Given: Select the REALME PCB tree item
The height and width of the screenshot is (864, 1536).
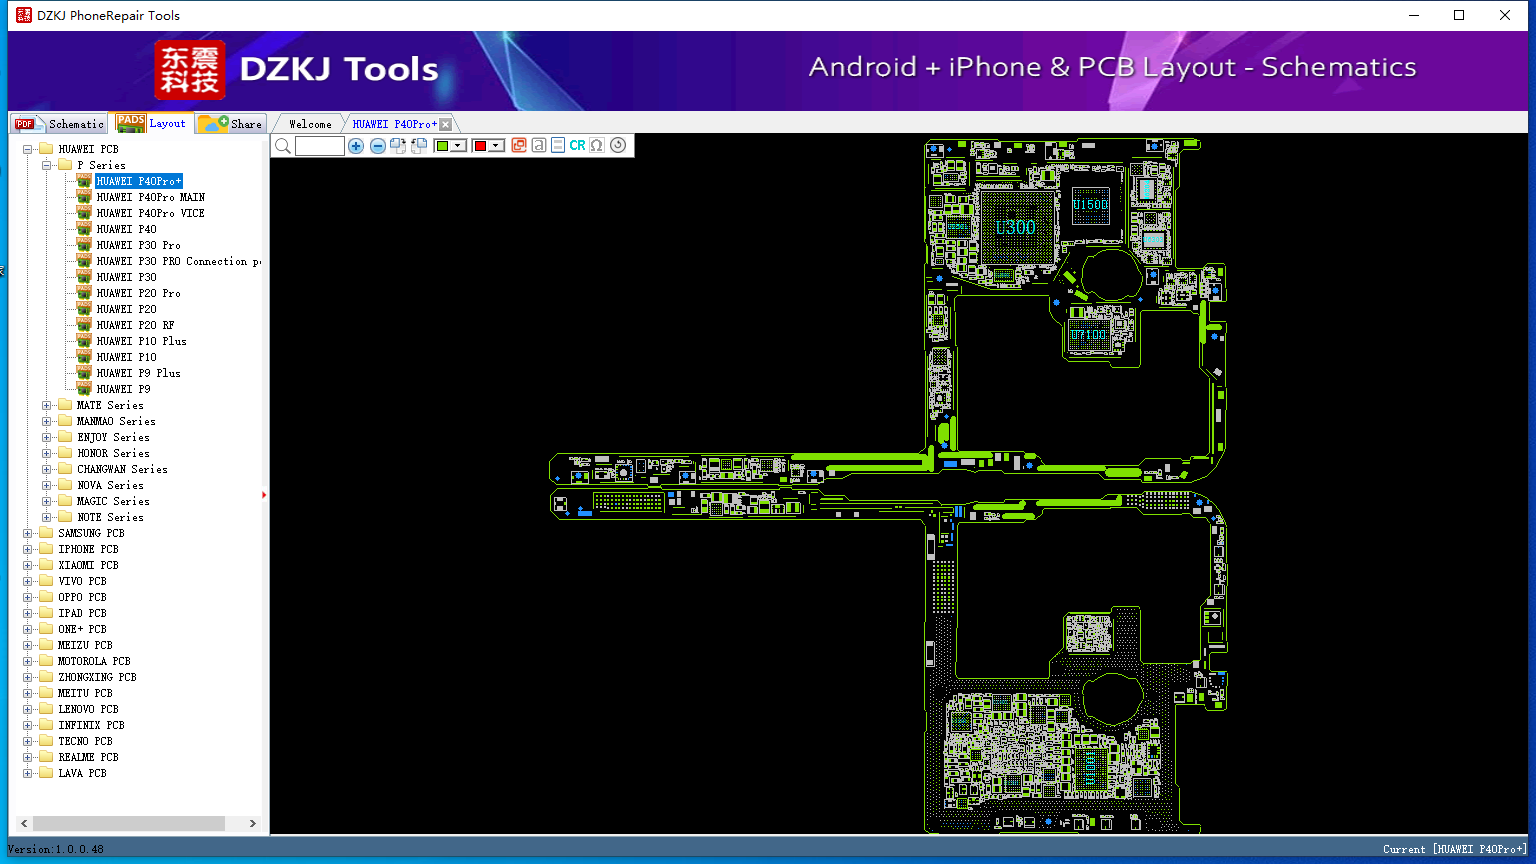Looking at the screenshot, I should [88, 757].
